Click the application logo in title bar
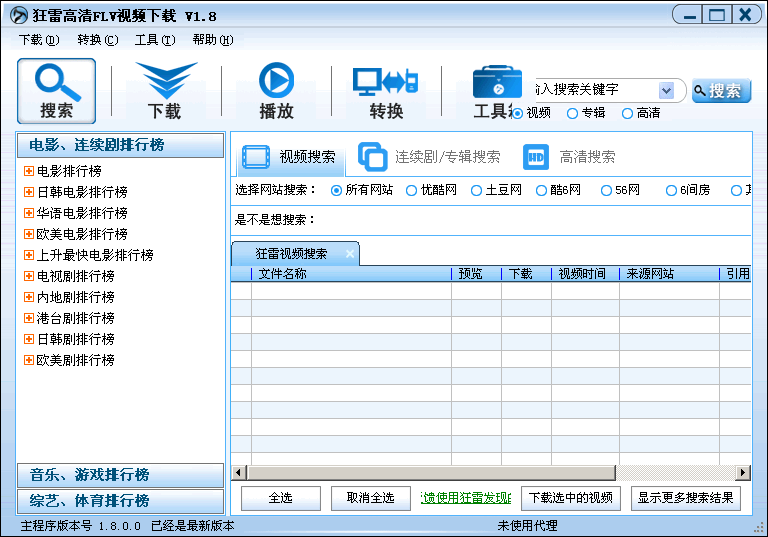The height and width of the screenshot is (537, 768). coord(19,15)
